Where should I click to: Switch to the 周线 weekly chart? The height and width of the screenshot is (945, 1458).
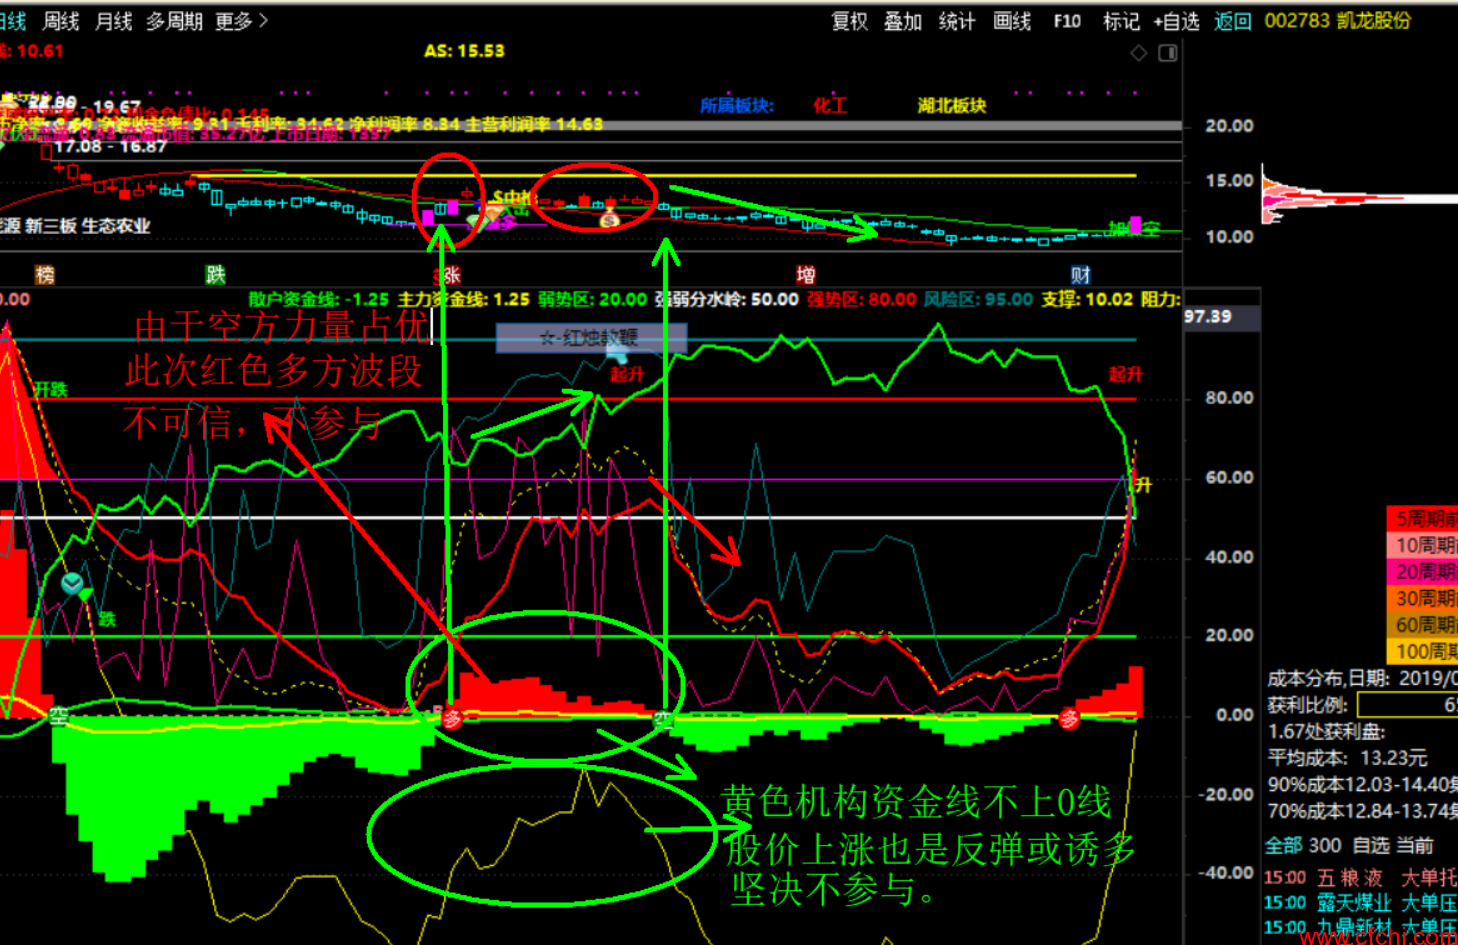(61, 21)
